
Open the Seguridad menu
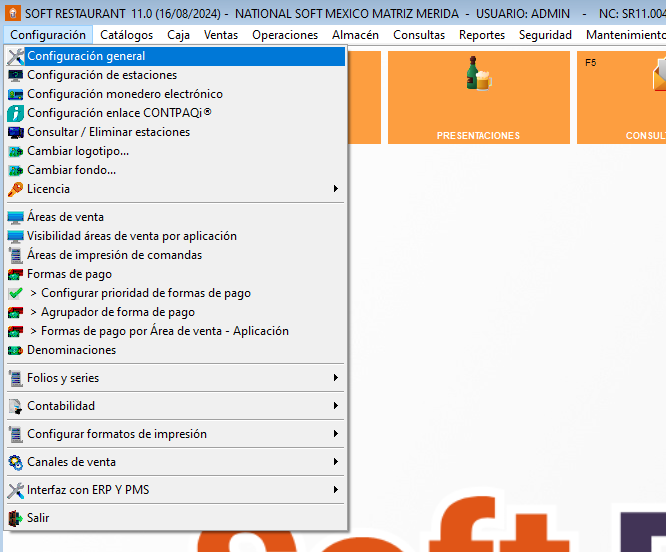coord(545,35)
